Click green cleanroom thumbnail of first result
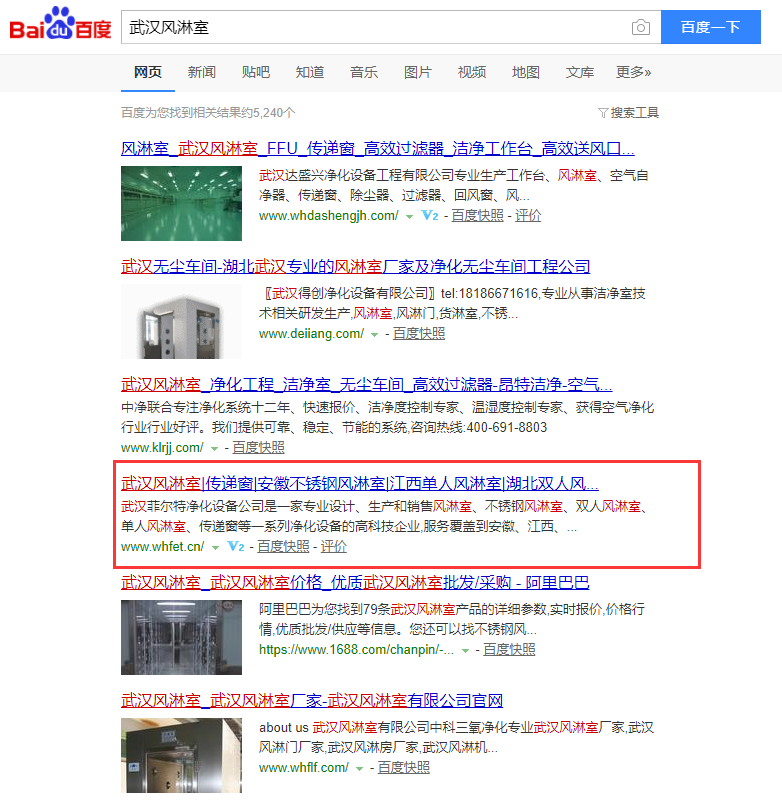This screenshot has width=782, height=800. point(181,203)
